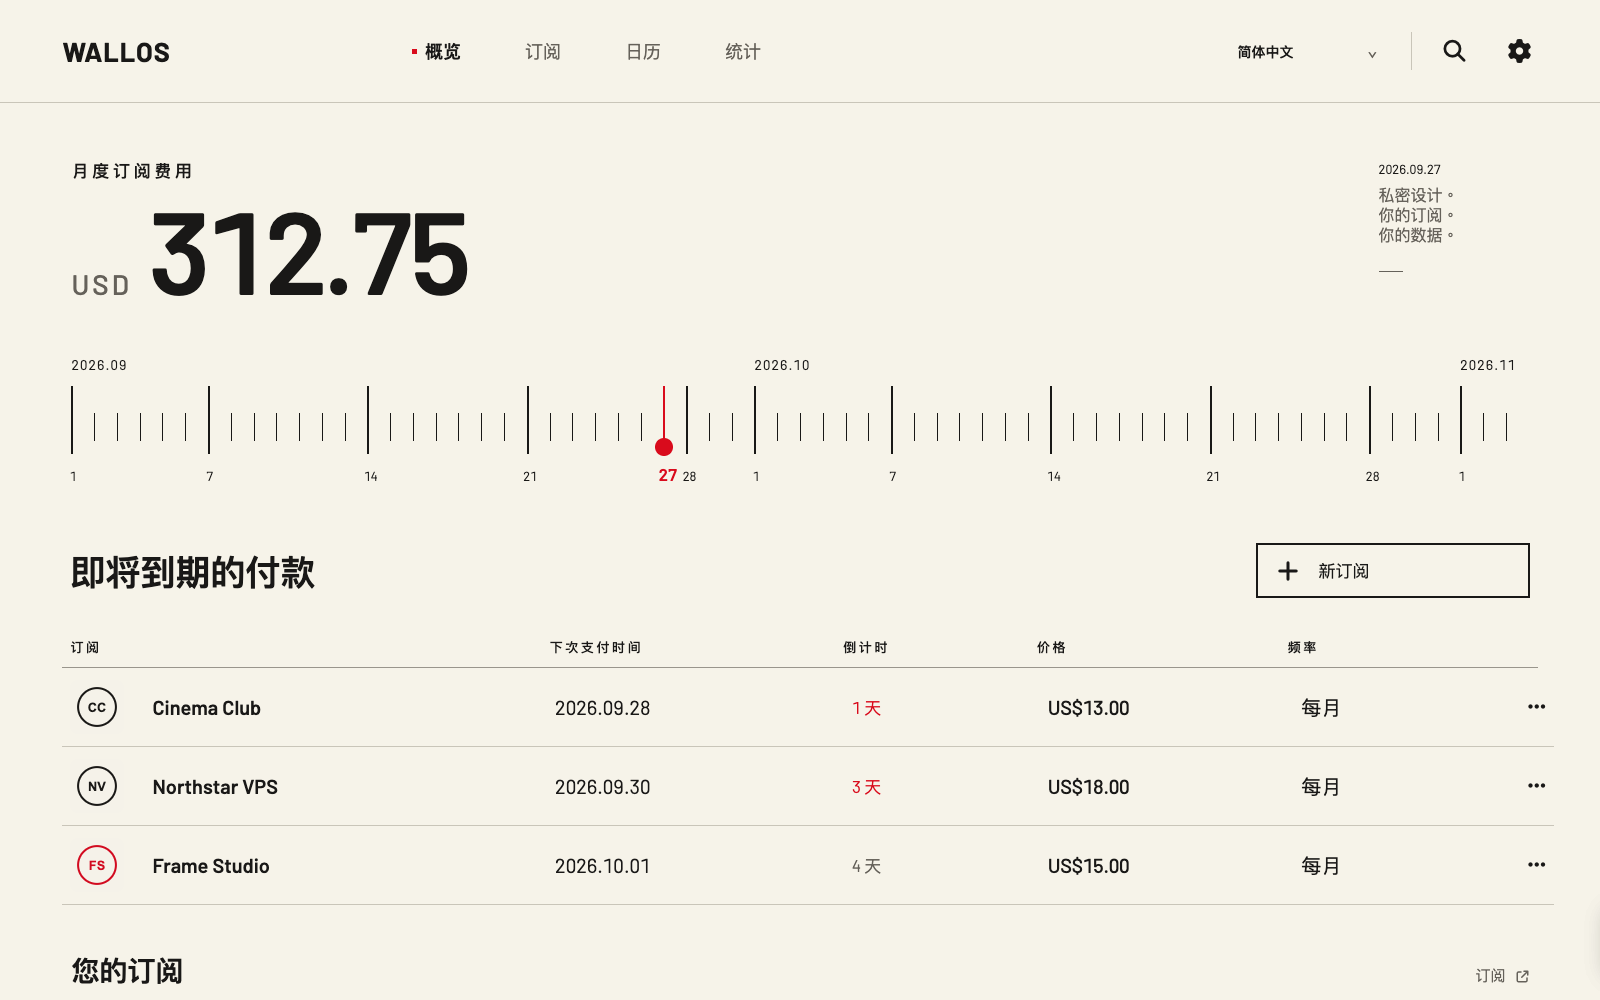1600x1000 pixels.
Task: Click the US$15.00 price
Action: [x=1088, y=866]
